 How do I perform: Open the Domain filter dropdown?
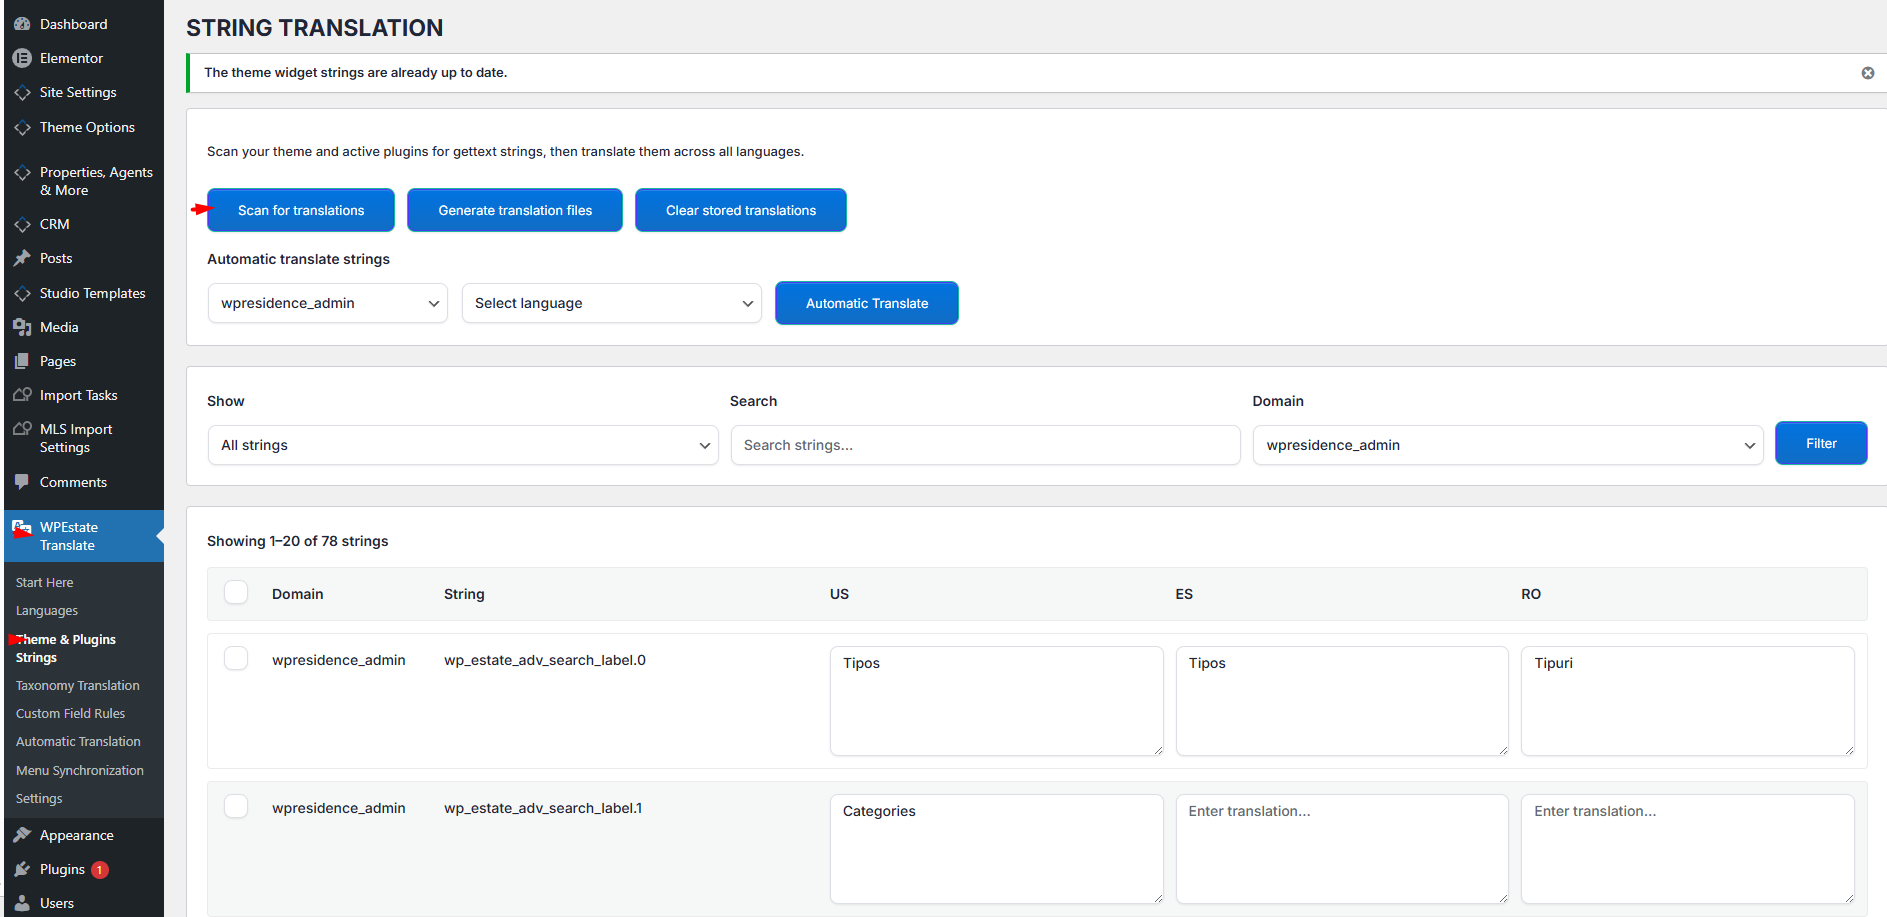1507,445
